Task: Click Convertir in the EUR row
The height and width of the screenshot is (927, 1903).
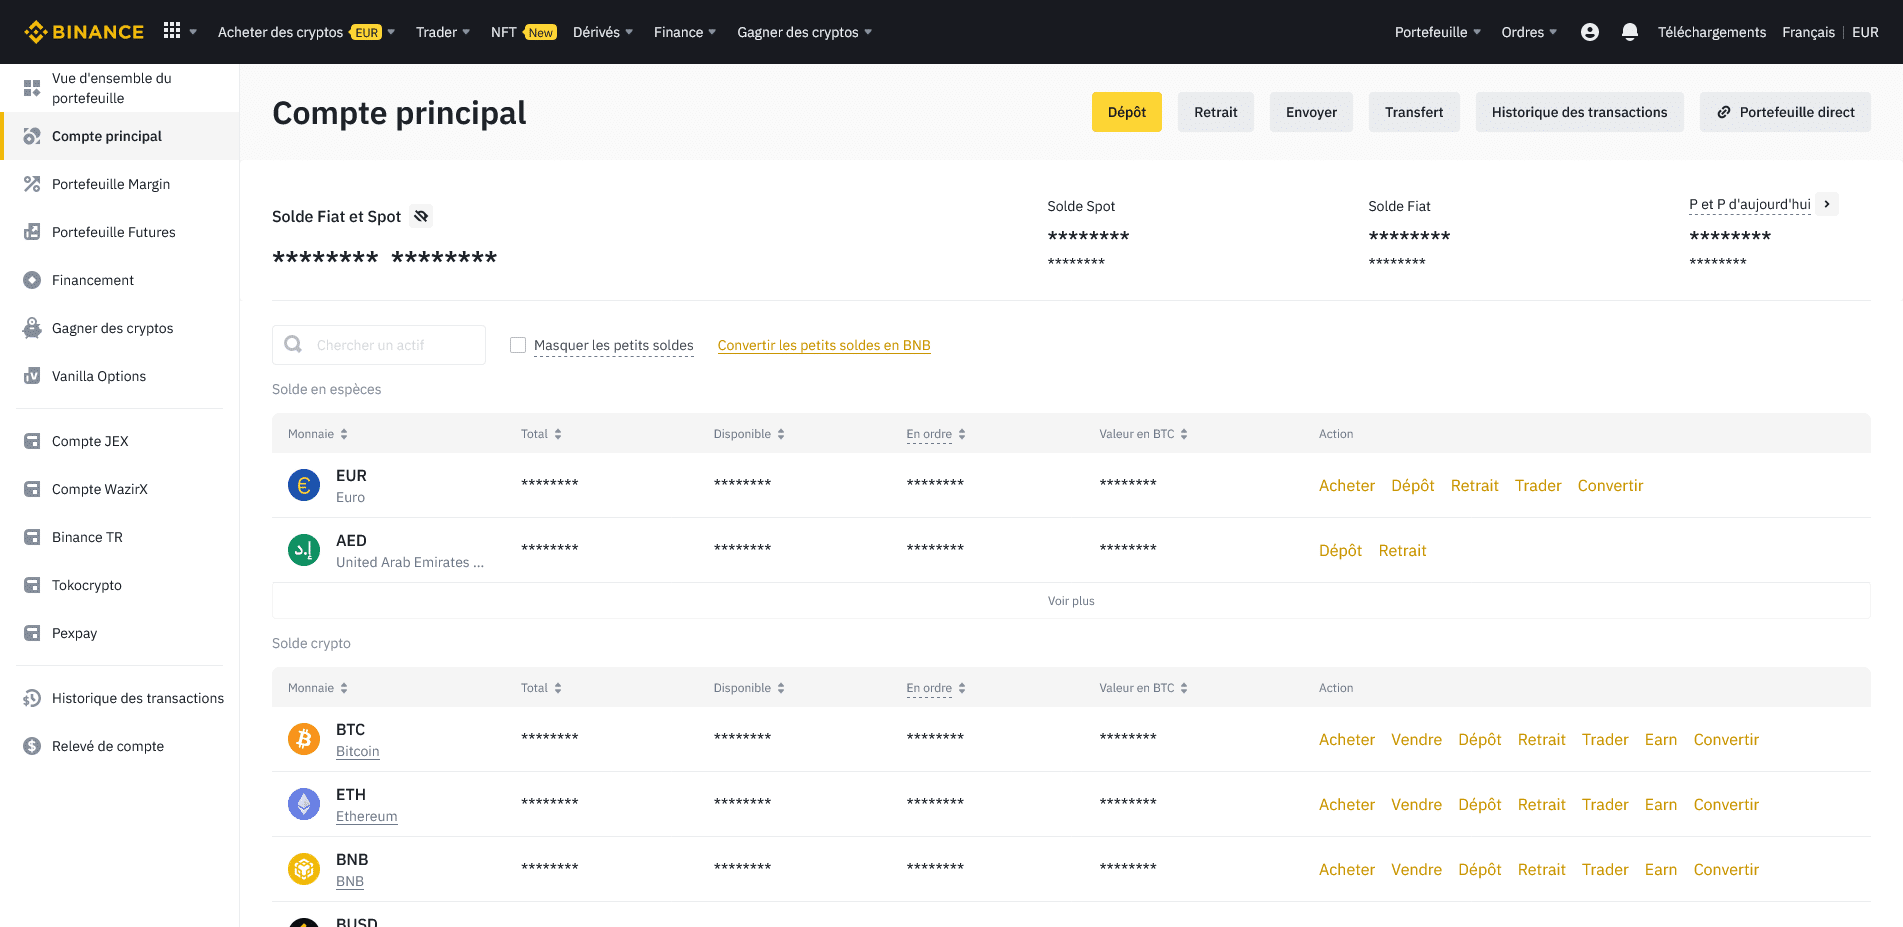Action: (1610, 485)
